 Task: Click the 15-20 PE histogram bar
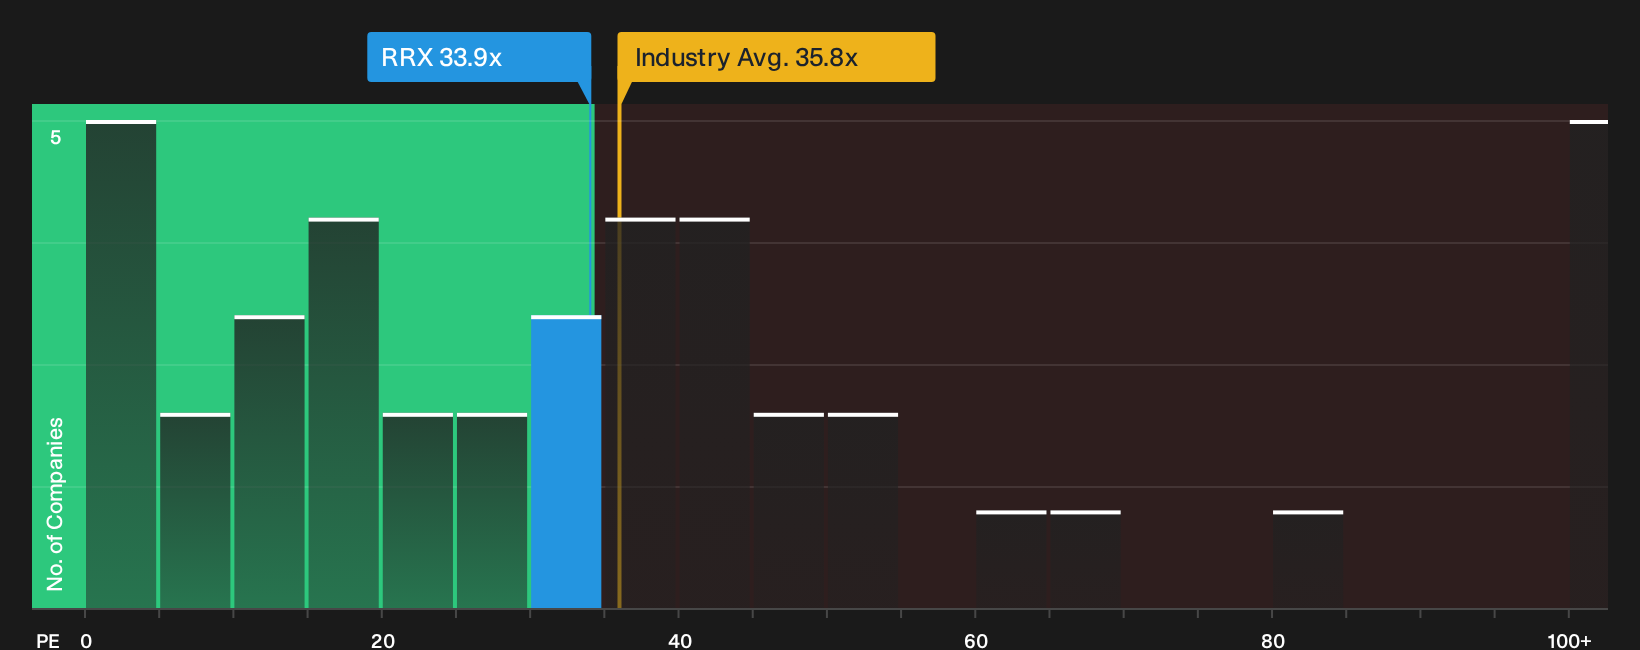[x=344, y=413]
